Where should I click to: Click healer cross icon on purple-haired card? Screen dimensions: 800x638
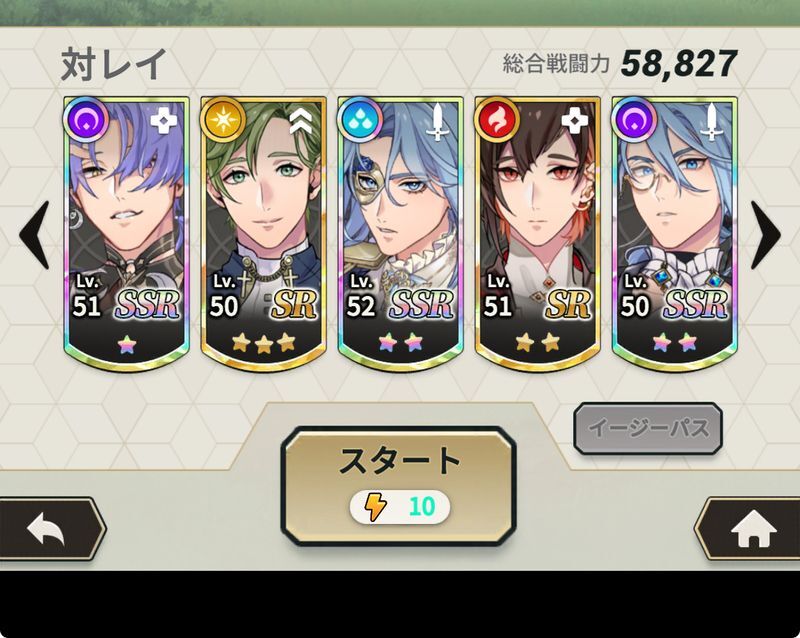(x=163, y=121)
